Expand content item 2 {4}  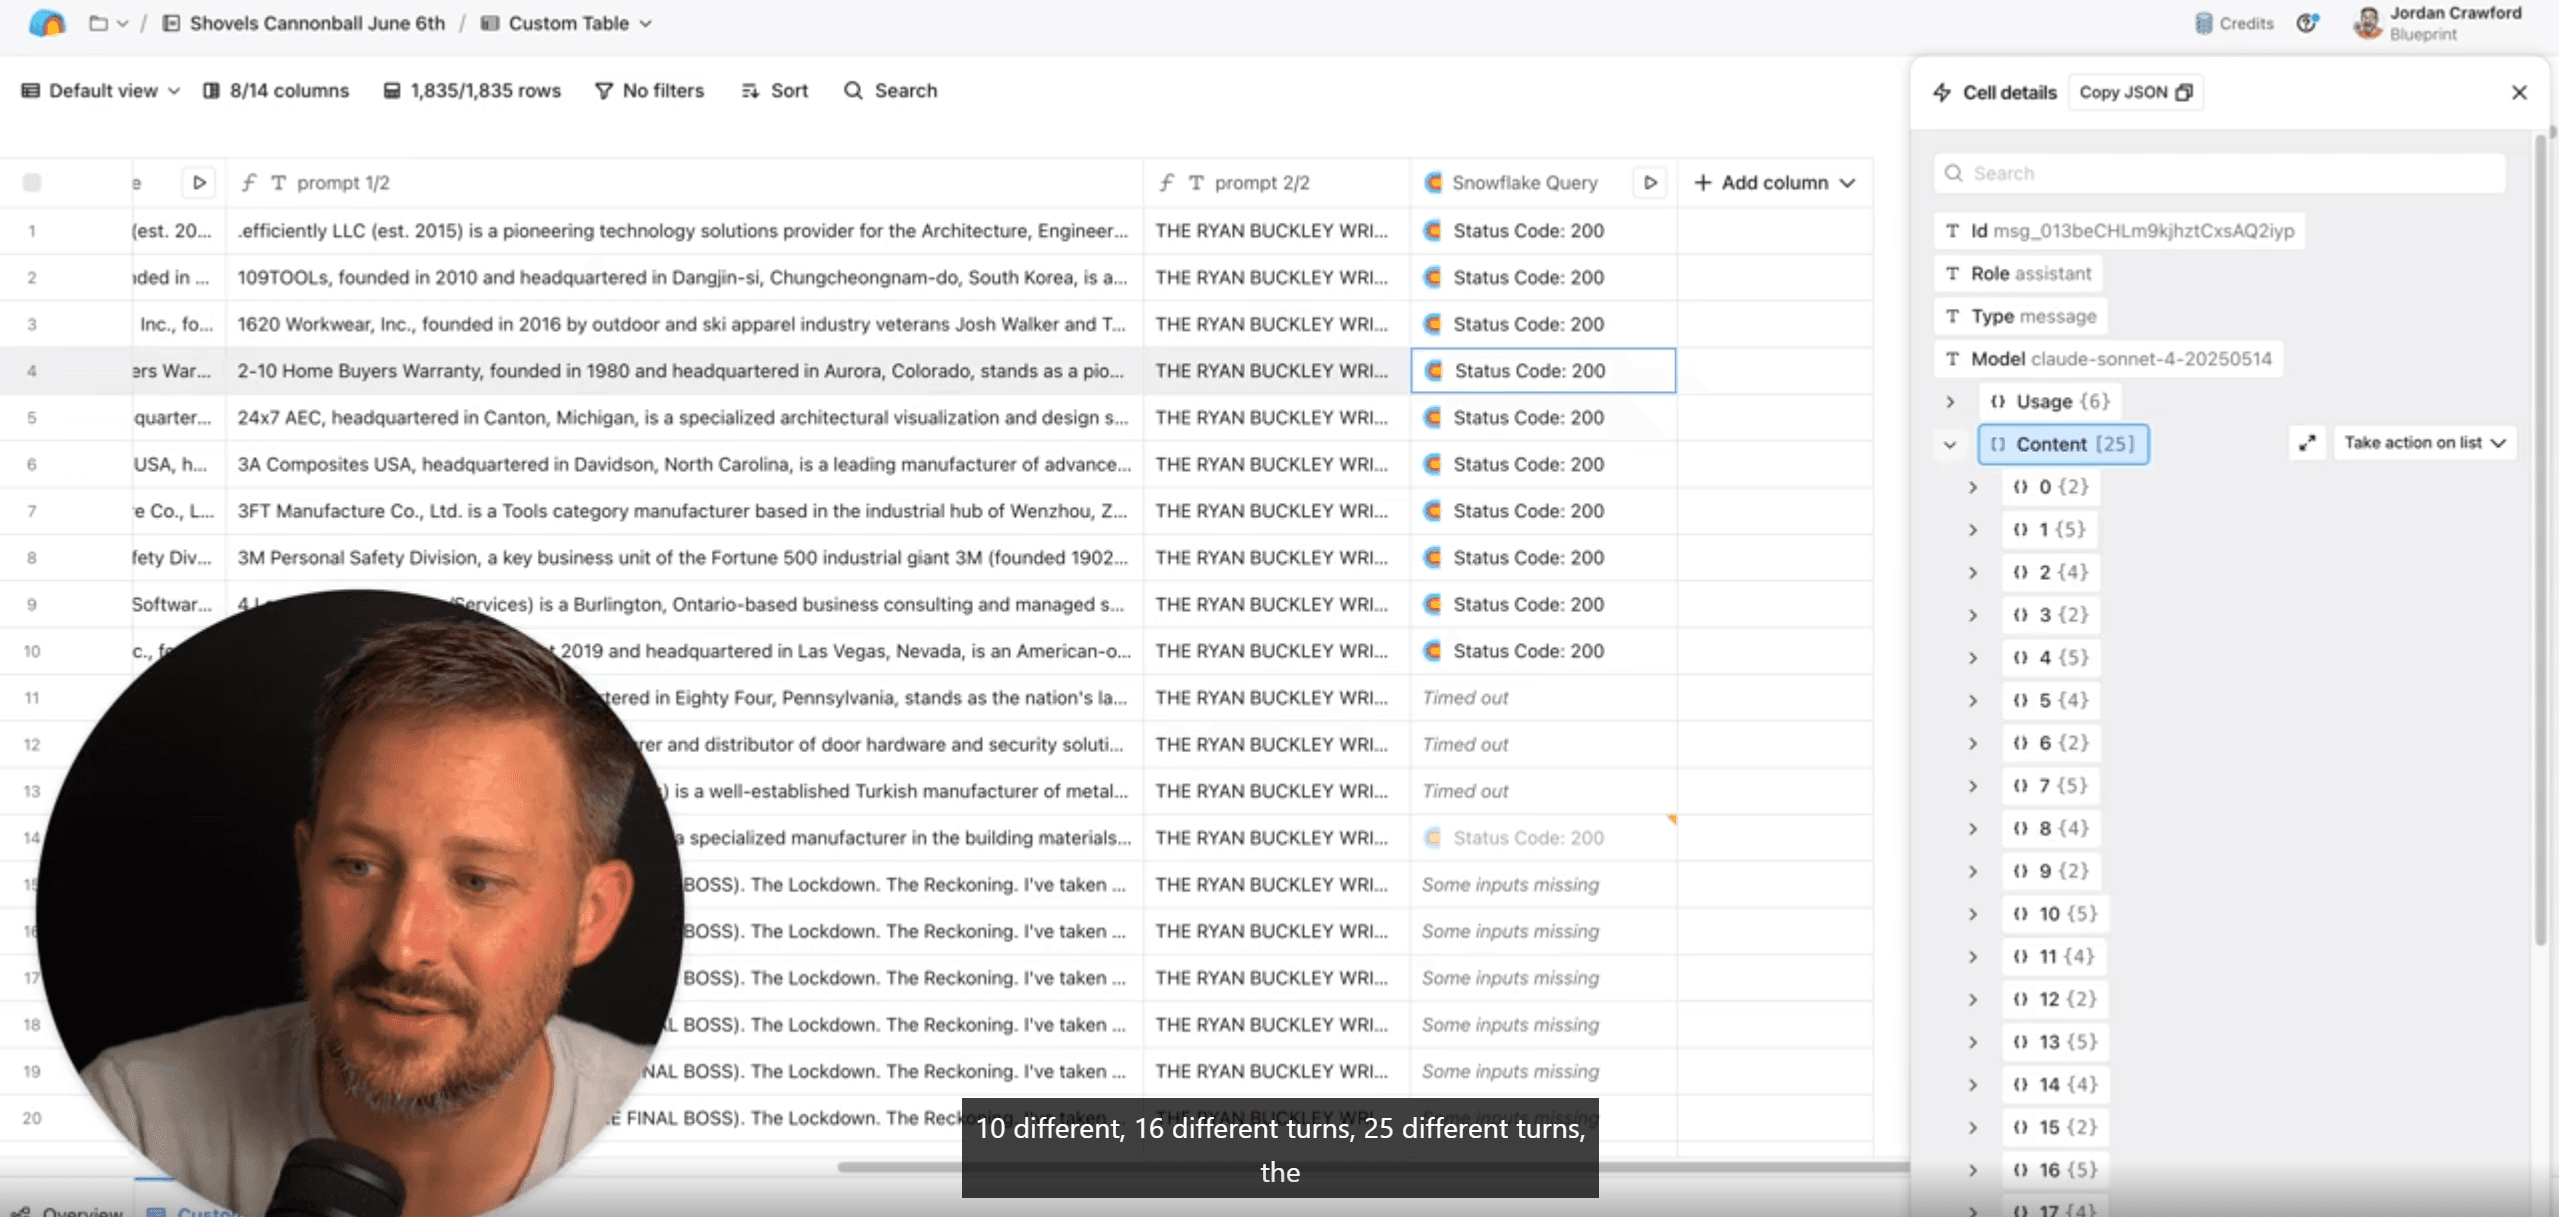1973,573
